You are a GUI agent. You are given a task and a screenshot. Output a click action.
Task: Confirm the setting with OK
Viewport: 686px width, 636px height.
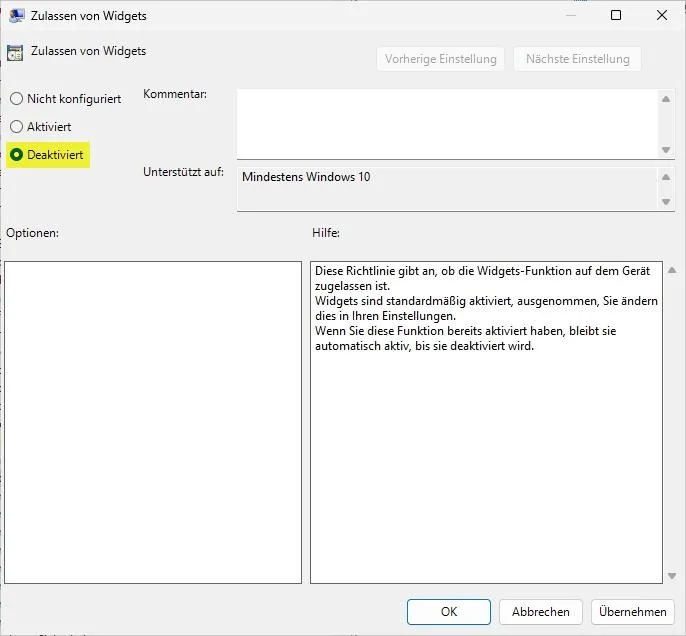tap(449, 612)
